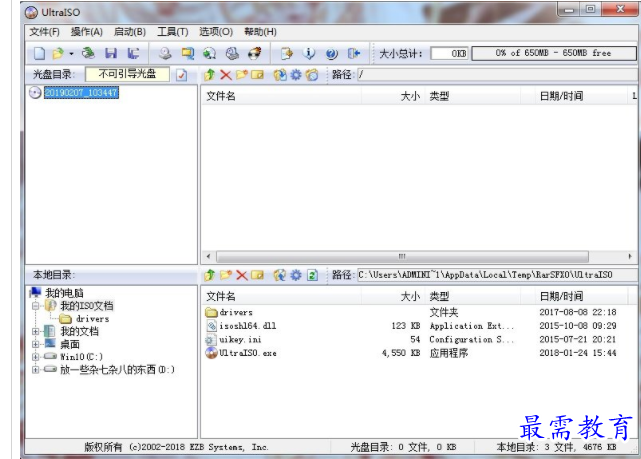Select Win10(C:) in the local tree
Viewport: 641px width, 459px height.
(81, 357)
